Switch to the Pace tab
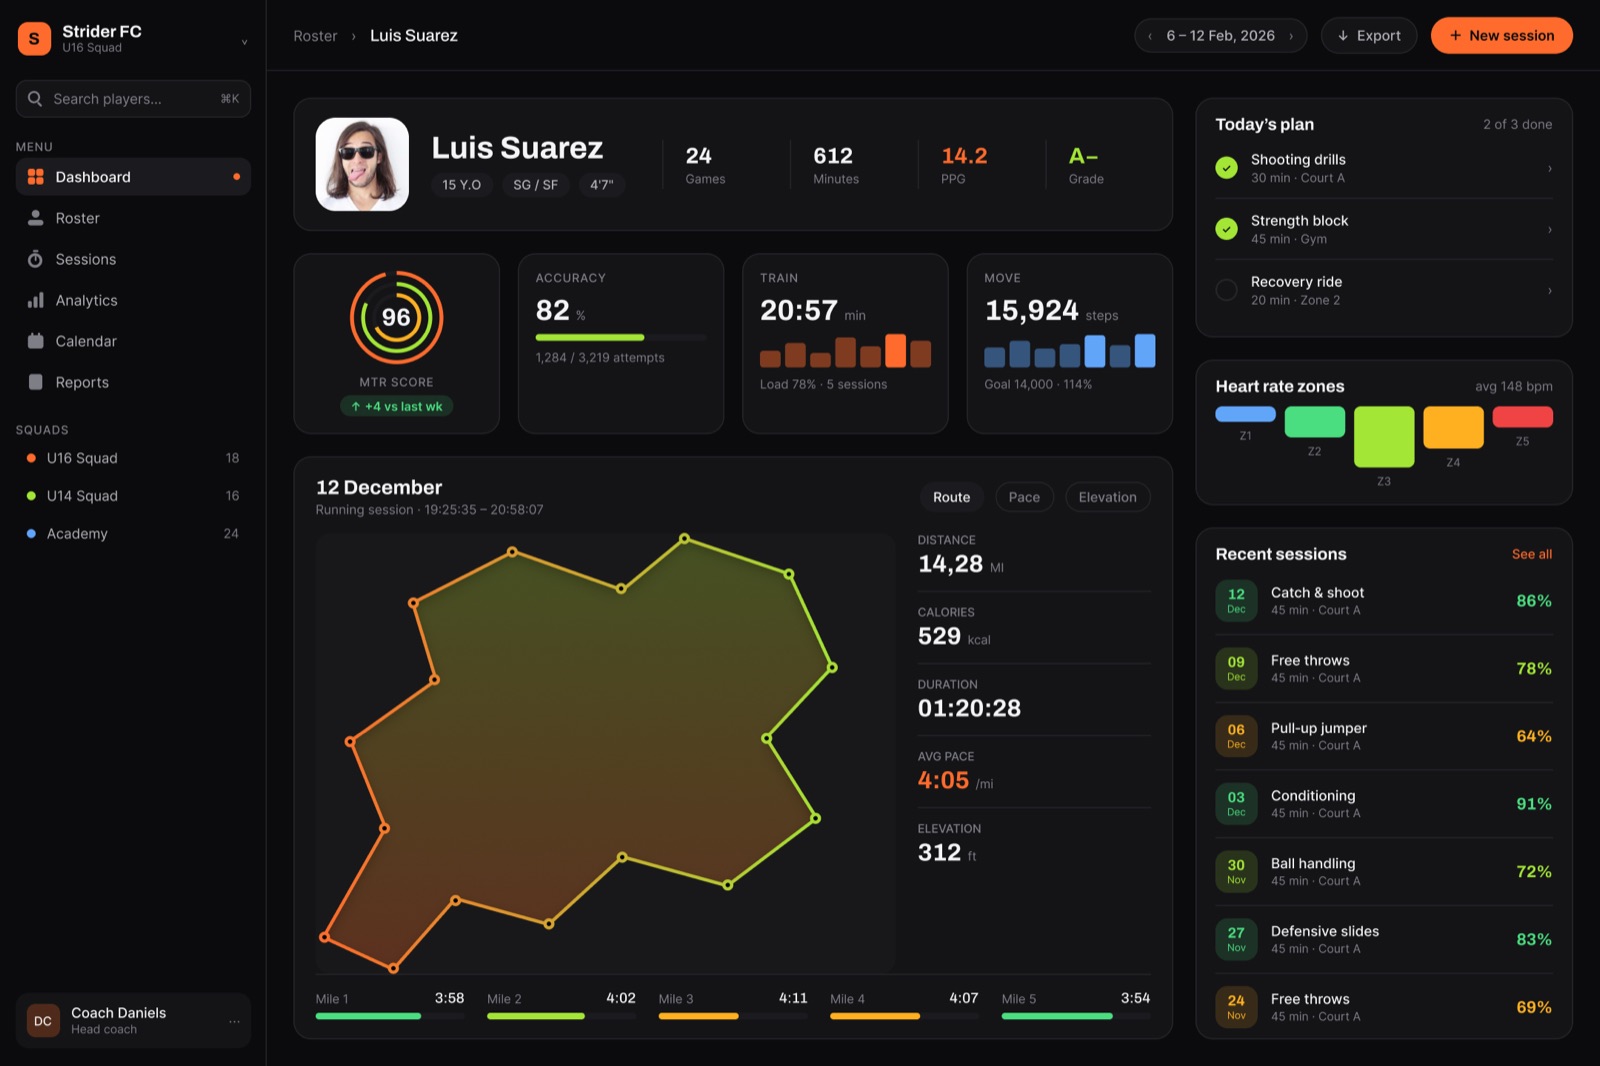Screen dimensions: 1600x1066 pyautogui.click(x=1024, y=497)
